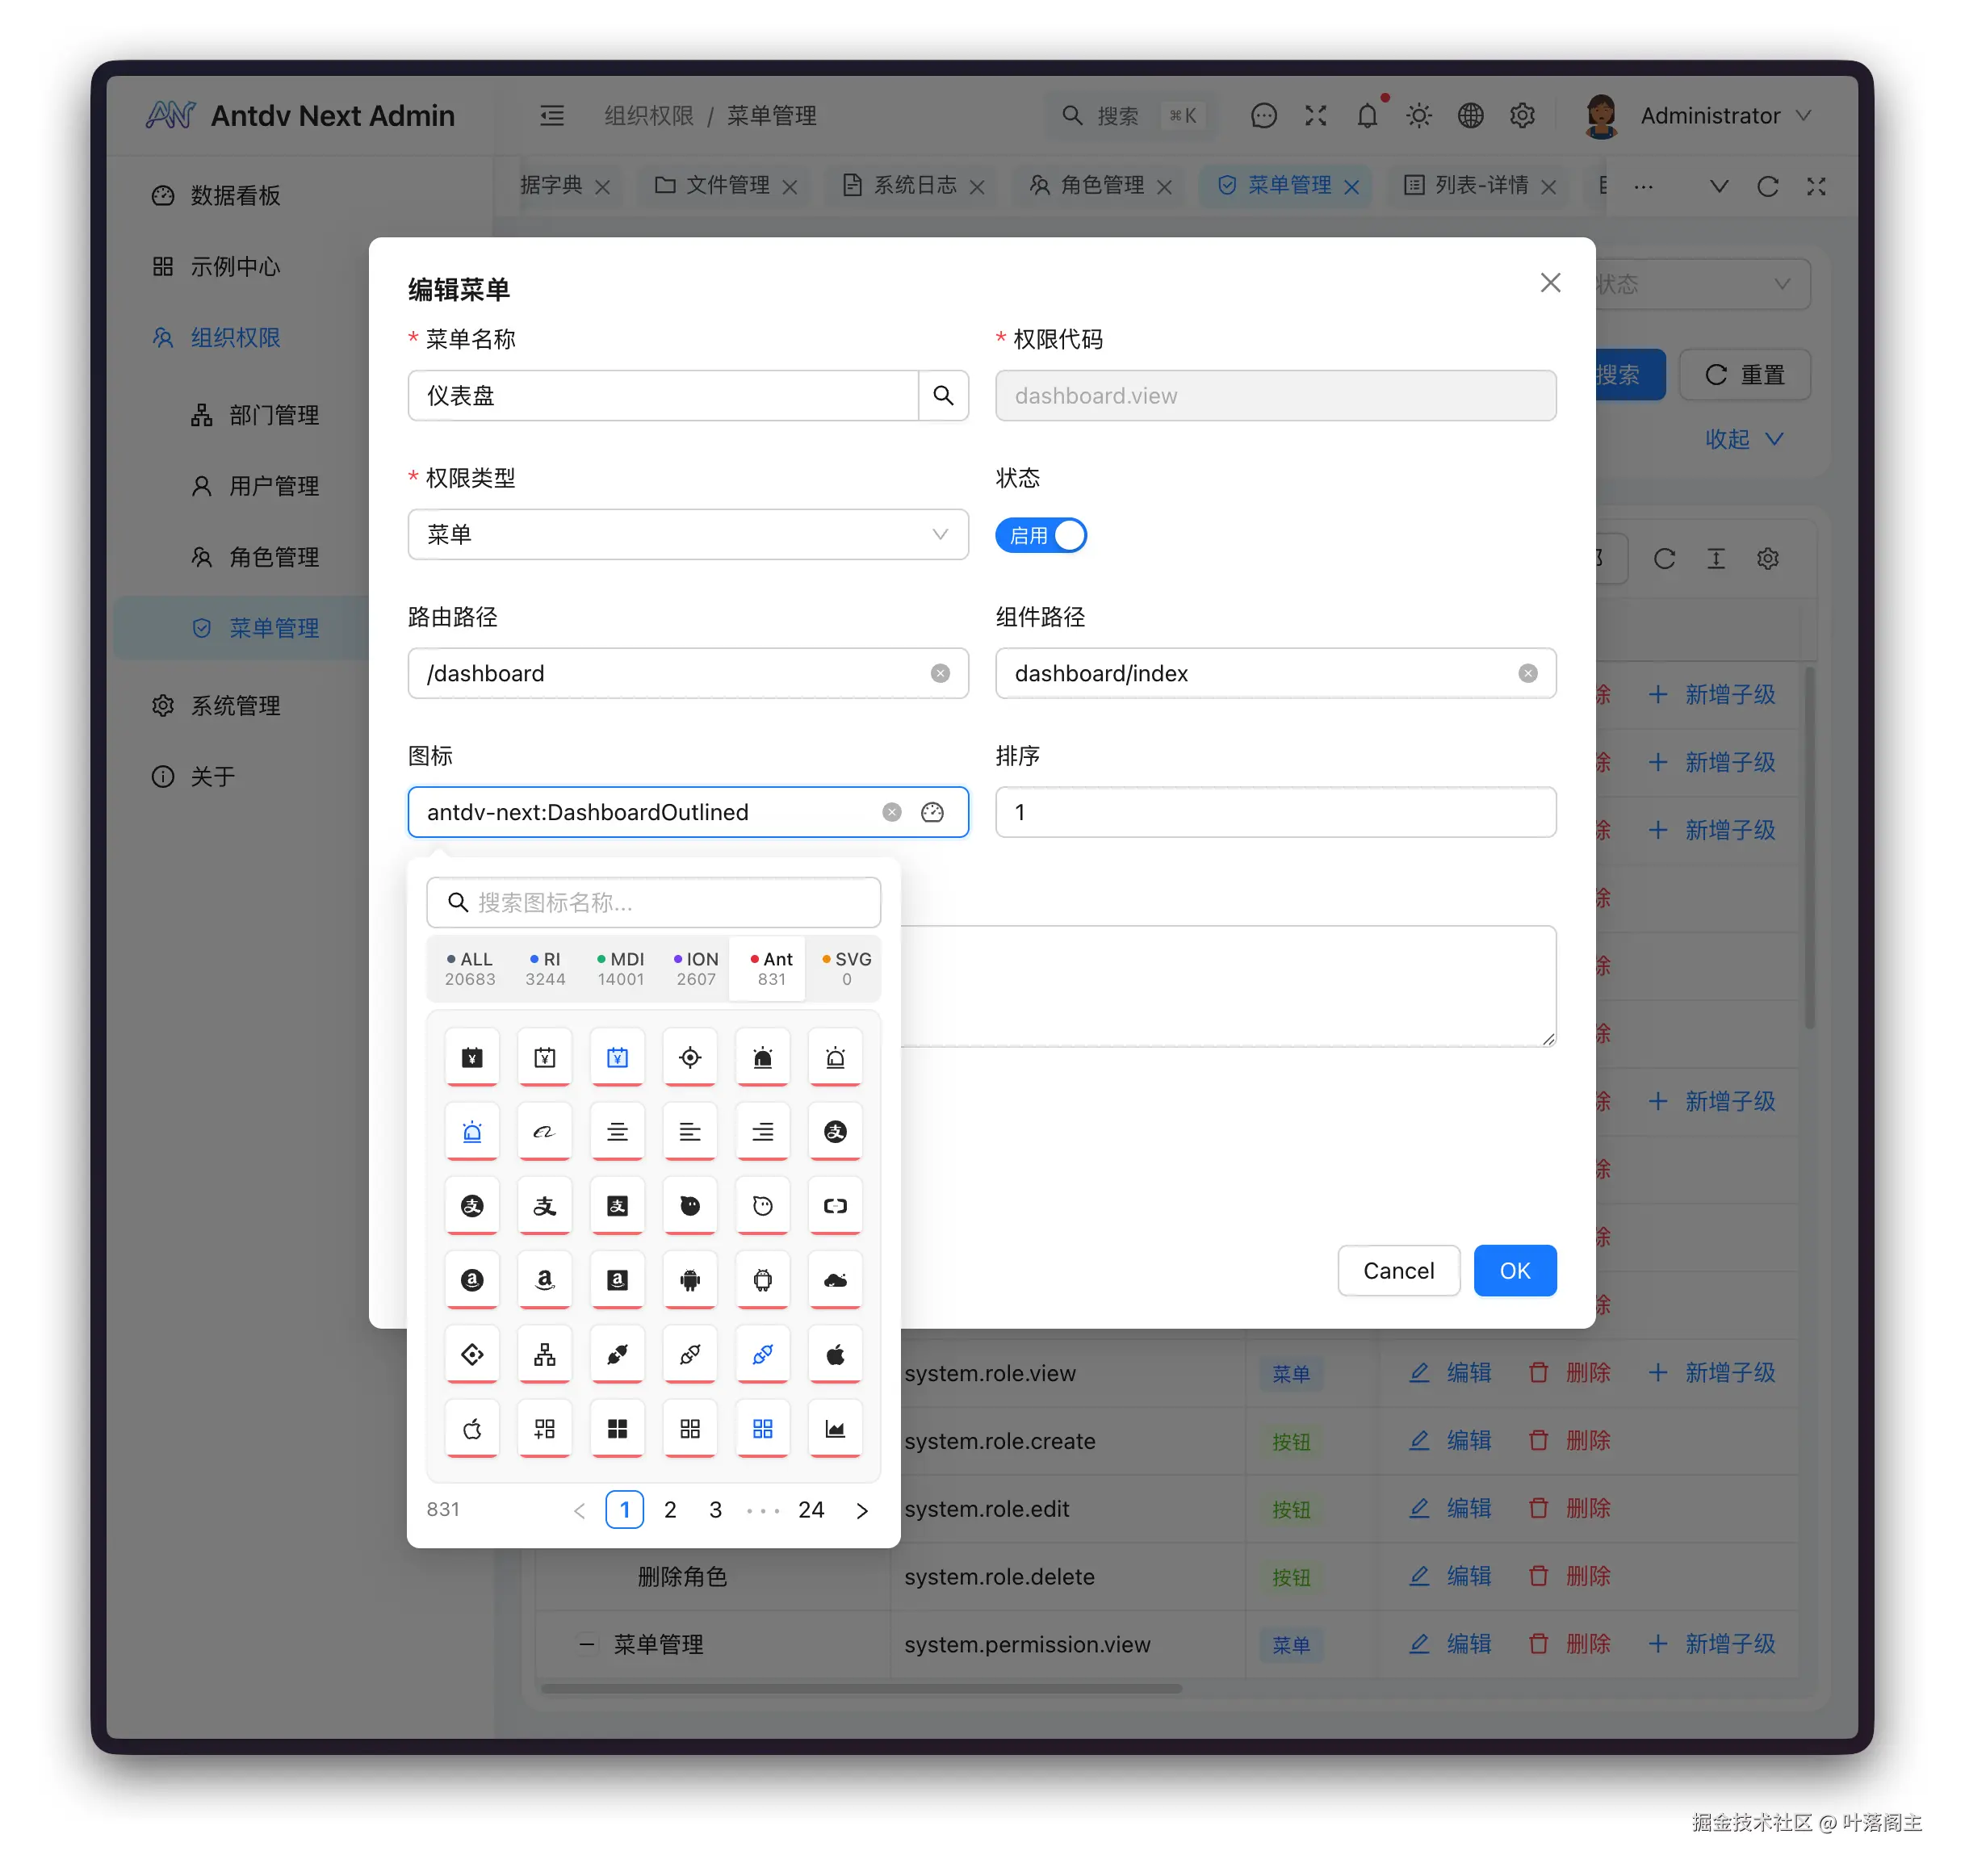Jump to icon page 24
The height and width of the screenshot is (1876, 1965).
(x=811, y=1509)
